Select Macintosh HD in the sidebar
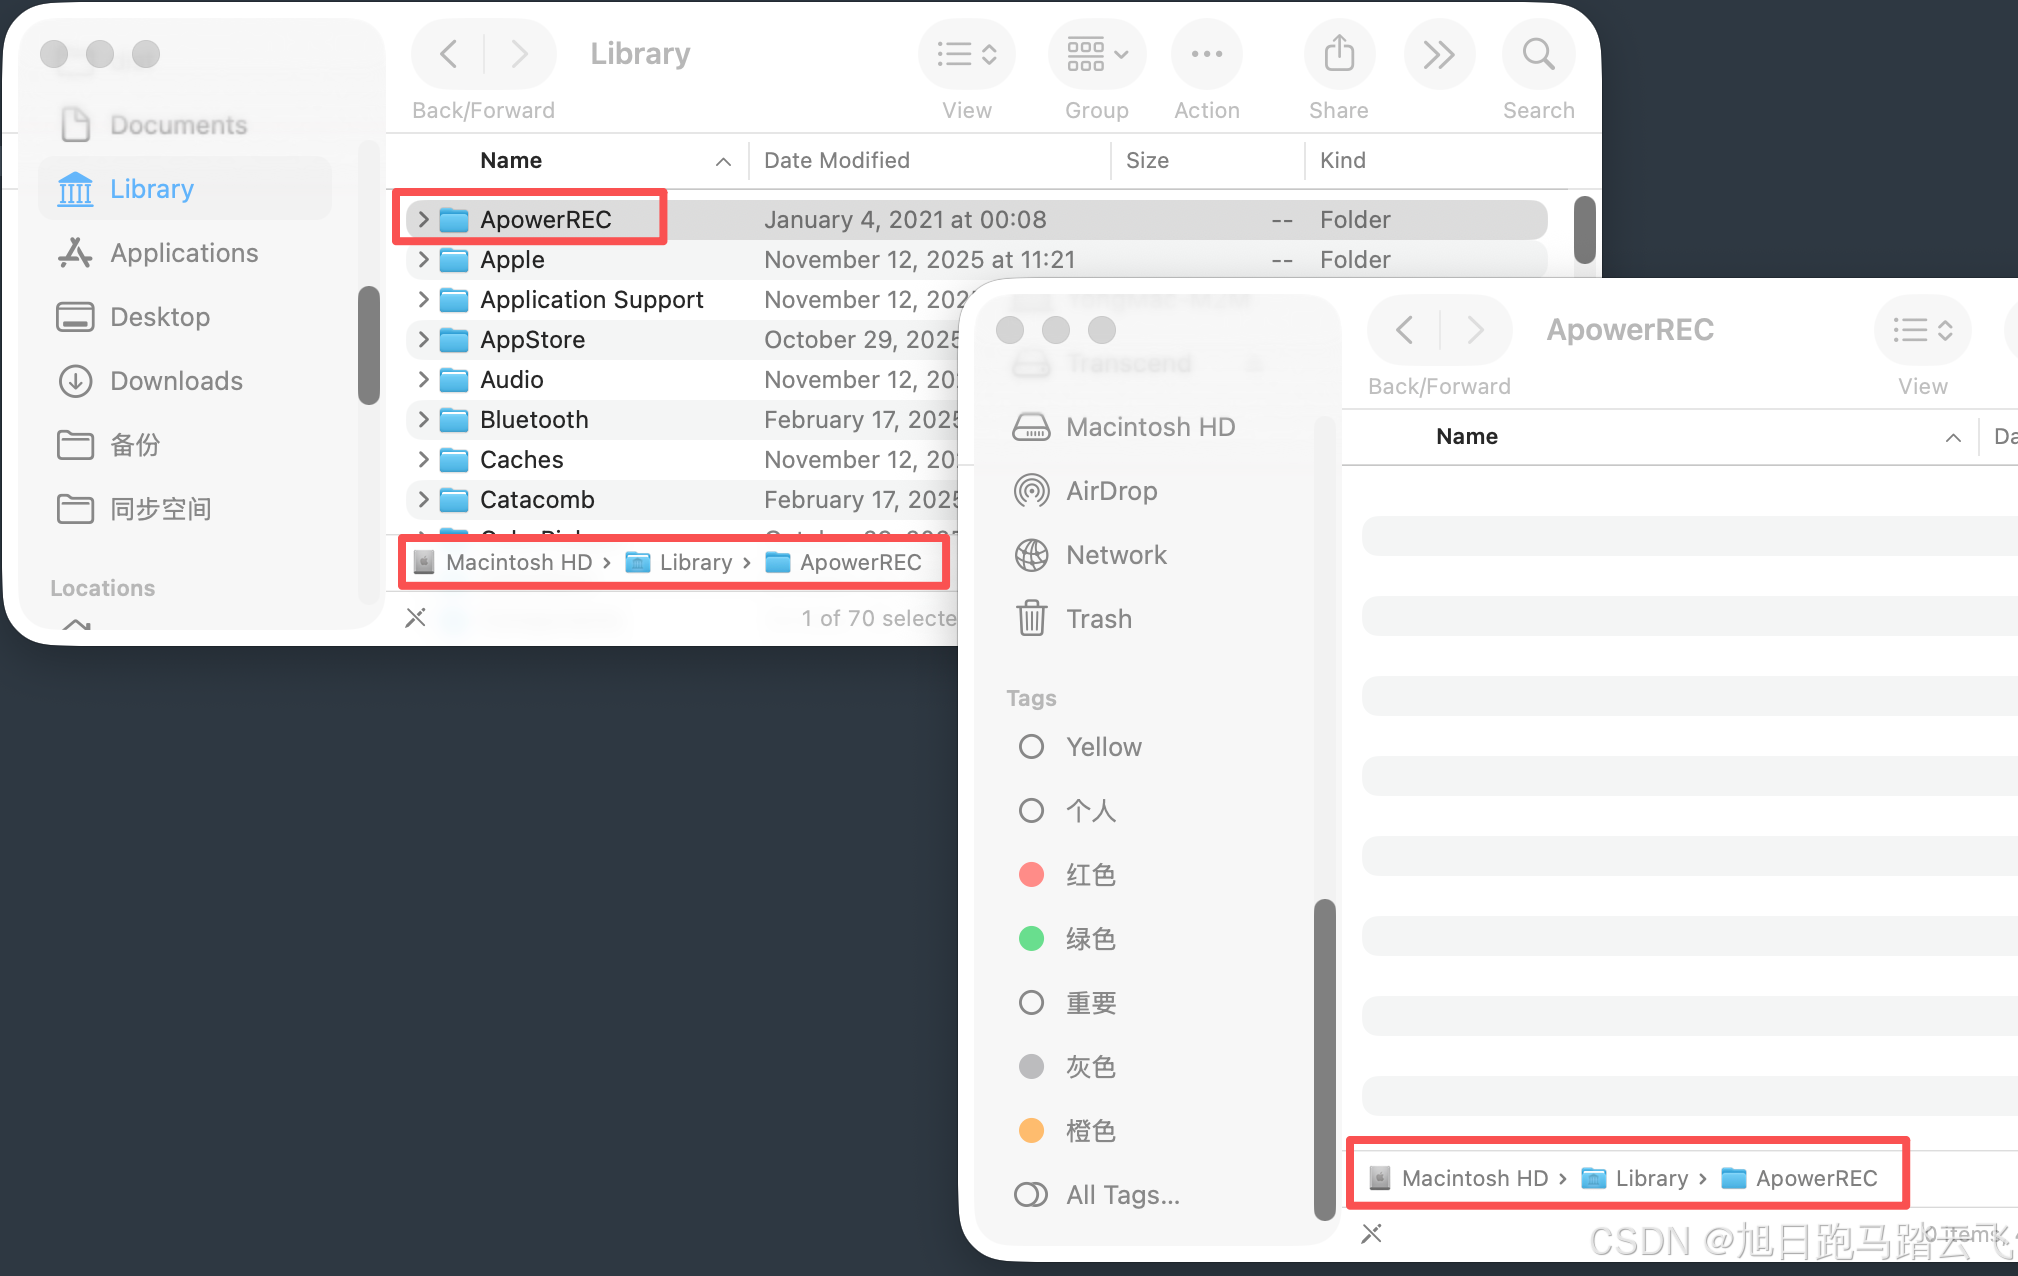2018x1276 pixels. tap(1150, 427)
